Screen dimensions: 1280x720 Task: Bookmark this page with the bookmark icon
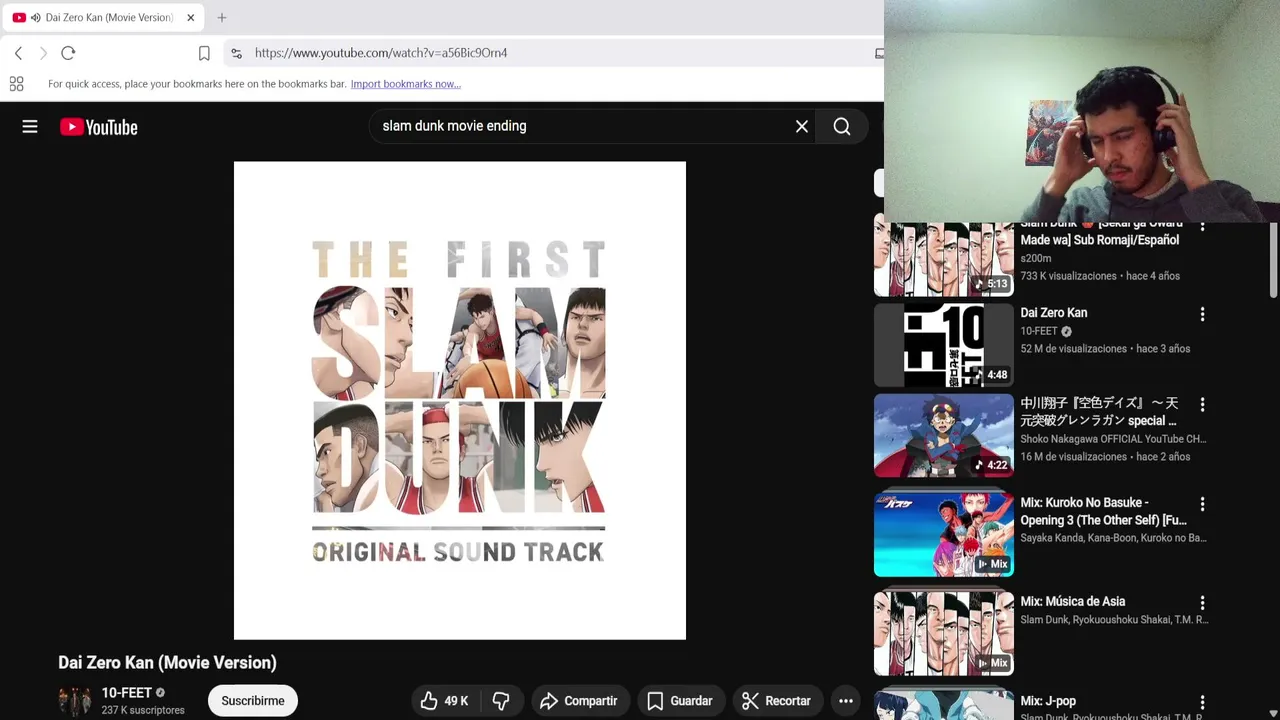pos(204,53)
